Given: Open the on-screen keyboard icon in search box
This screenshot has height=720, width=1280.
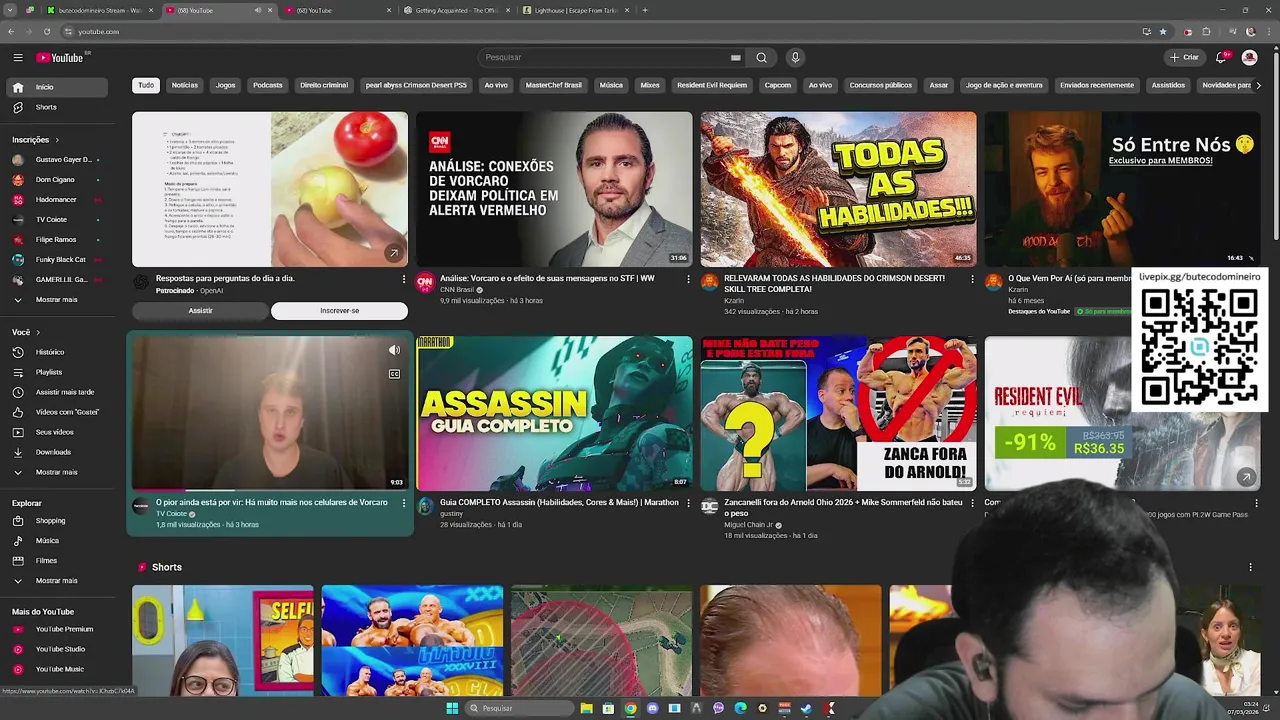Looking at the screenshot, I should point(735,57).
